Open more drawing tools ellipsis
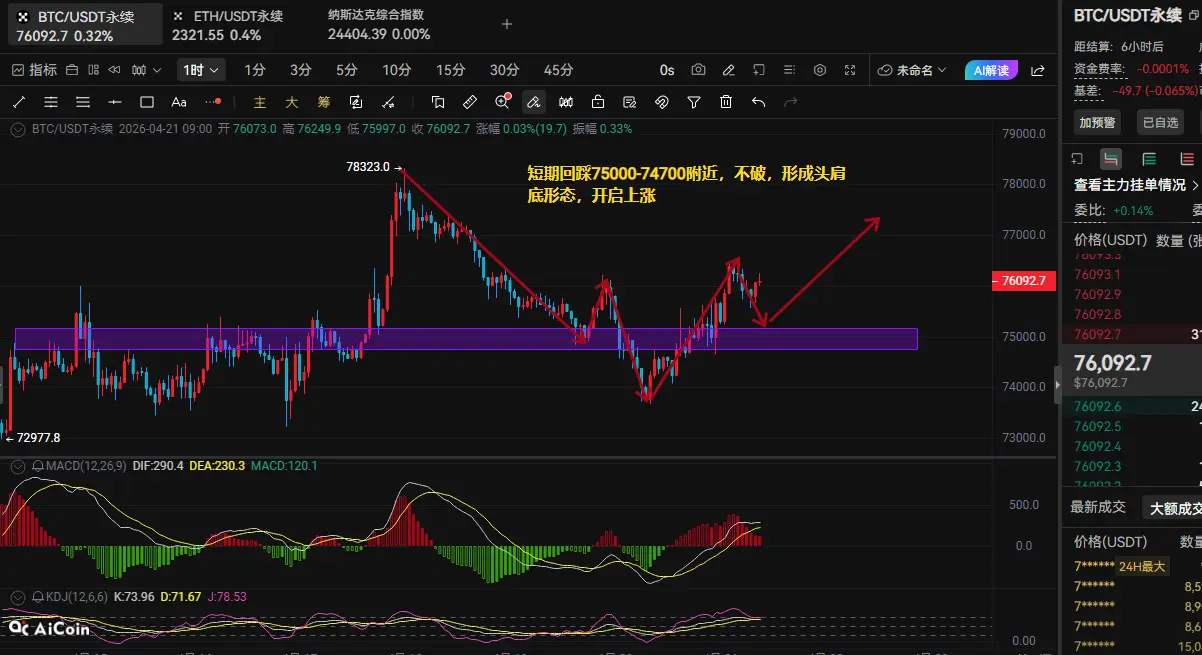The width and height of the screenshot is (1202, 655). click(x=212, y=101)
